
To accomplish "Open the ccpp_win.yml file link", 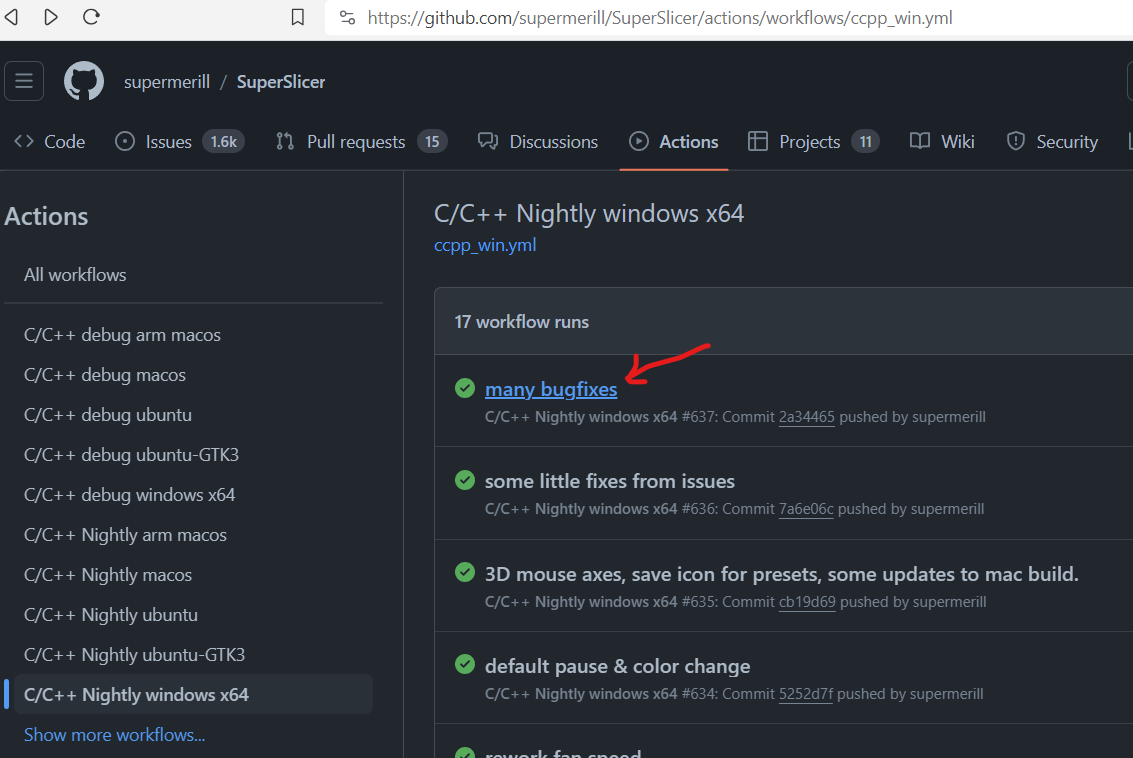I will click(x=484, y=244).
